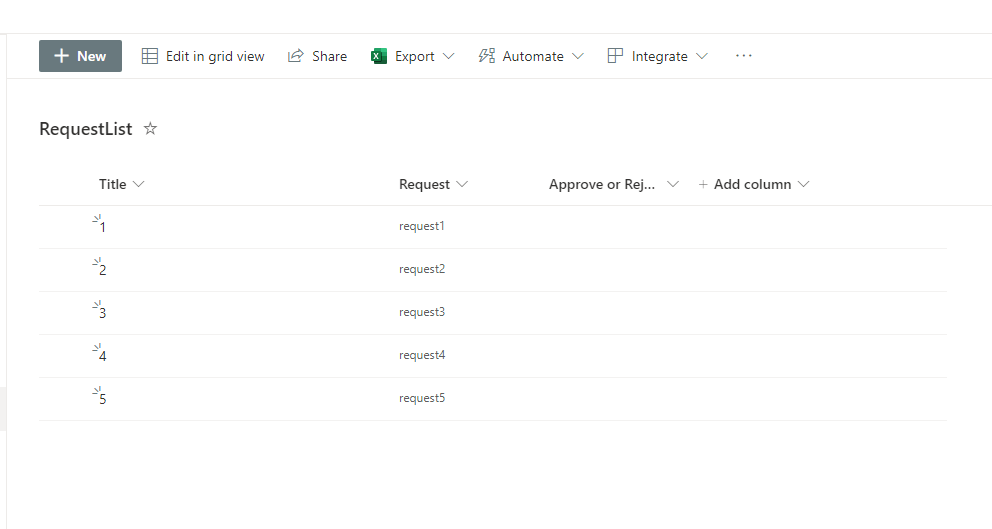
Task: Expand the Title column chevron
Action: 139,184
